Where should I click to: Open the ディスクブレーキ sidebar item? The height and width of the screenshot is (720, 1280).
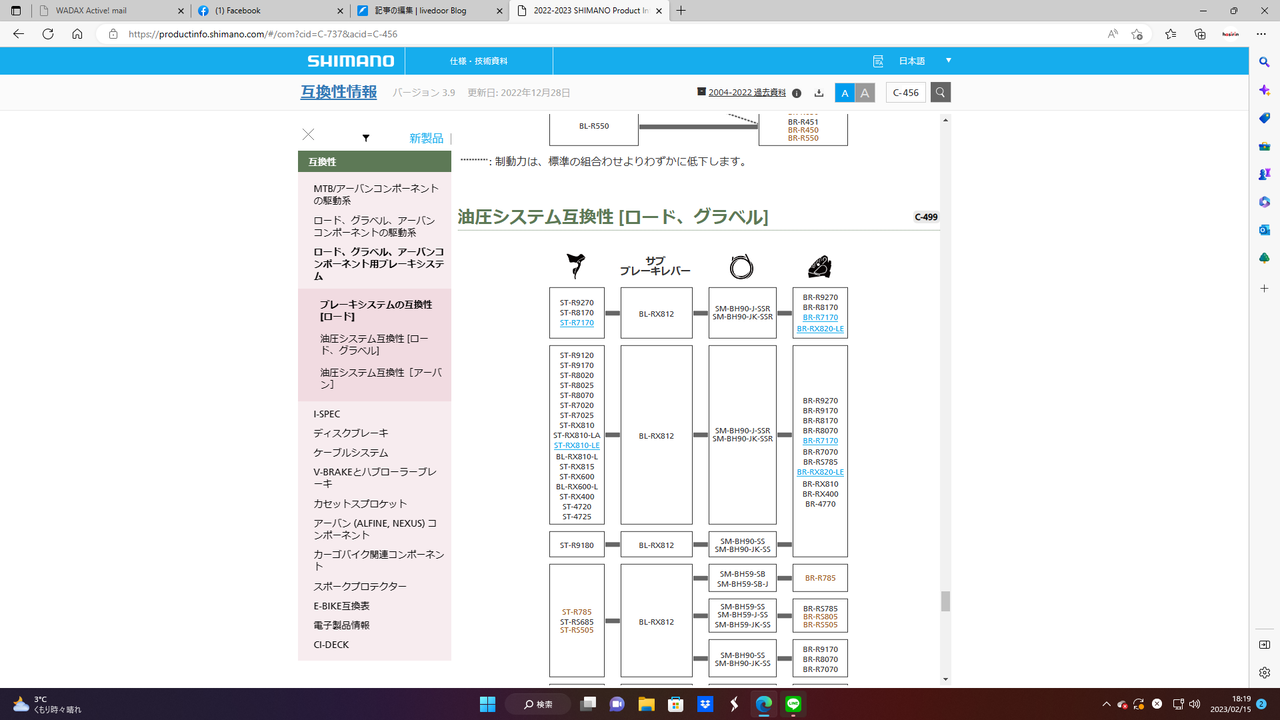(x=351, y=433)
